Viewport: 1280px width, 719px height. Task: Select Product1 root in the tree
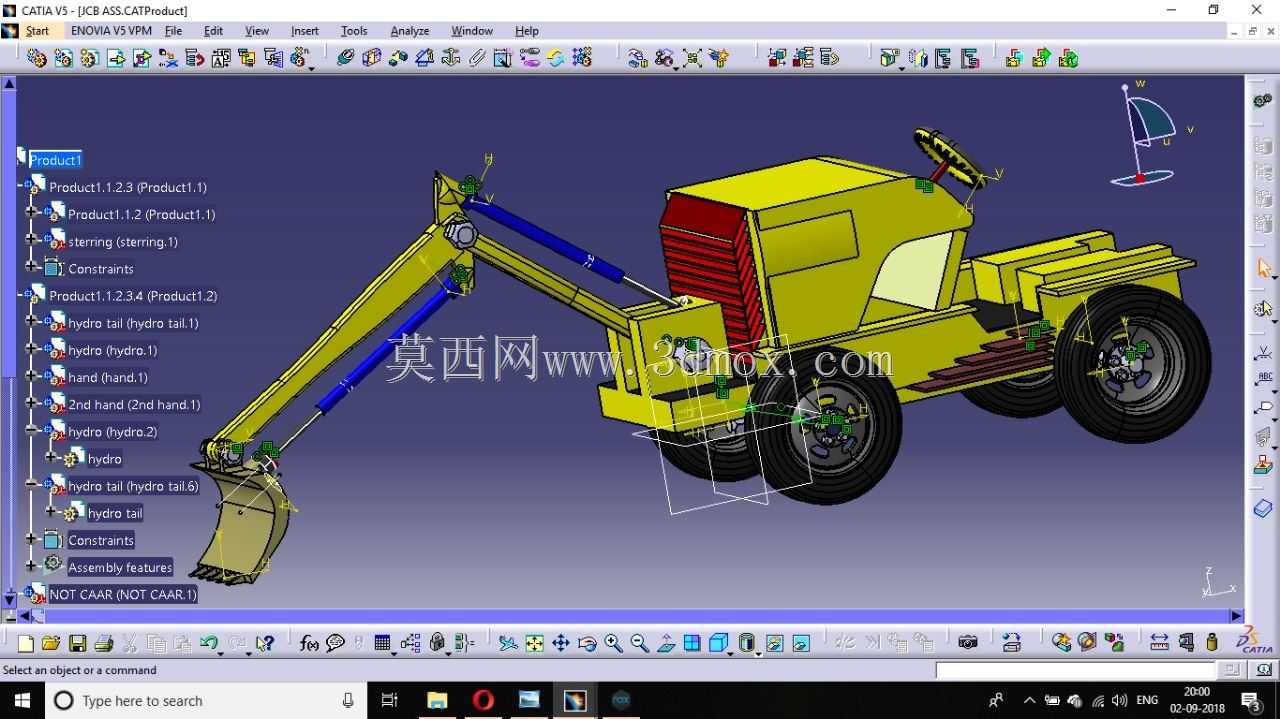click(55, 160)
